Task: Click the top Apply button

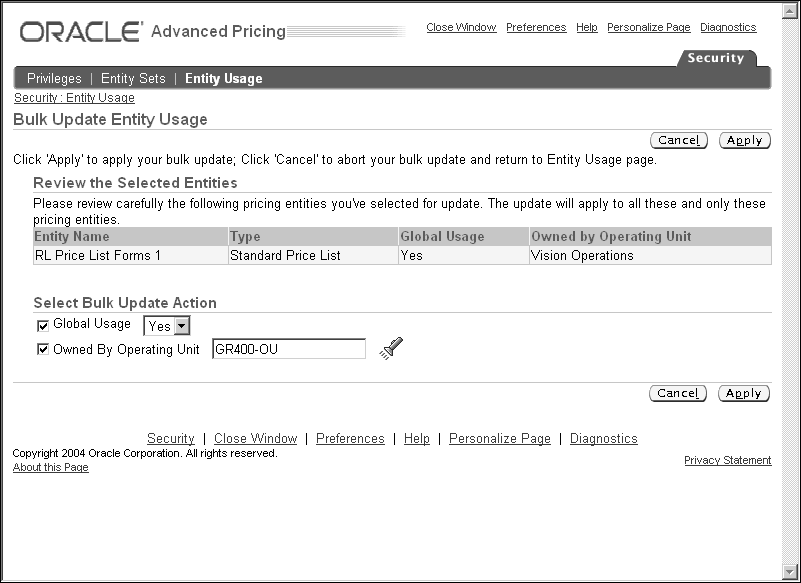Action: click(x=745, y=140)
